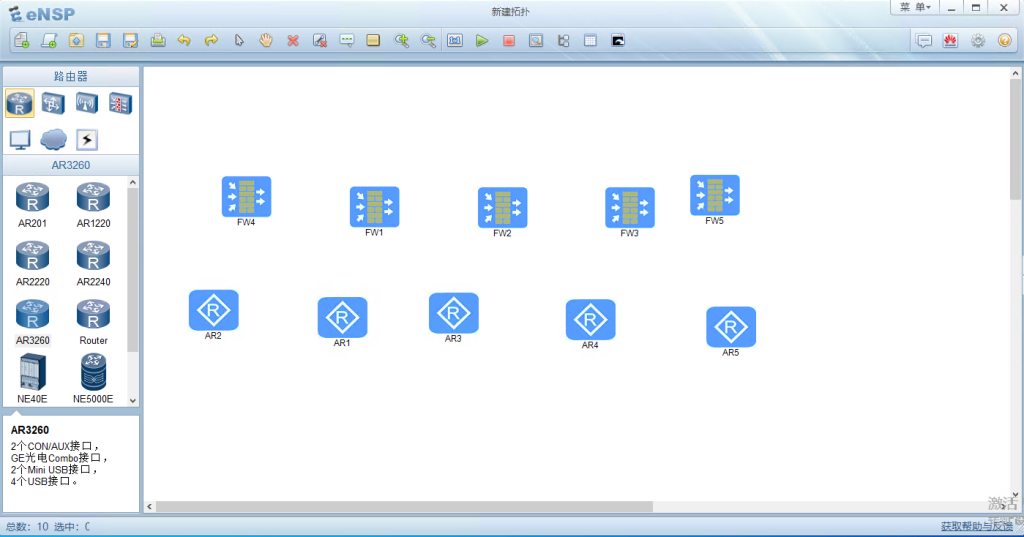Image resolution: width=1024 pixels, height=537 pixels.
Task: Select the red X delete tool
Action: [293, 41]
